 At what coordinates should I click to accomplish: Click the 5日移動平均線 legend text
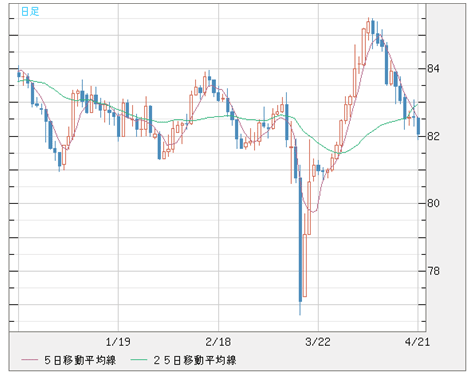click(x=80, y=360)
